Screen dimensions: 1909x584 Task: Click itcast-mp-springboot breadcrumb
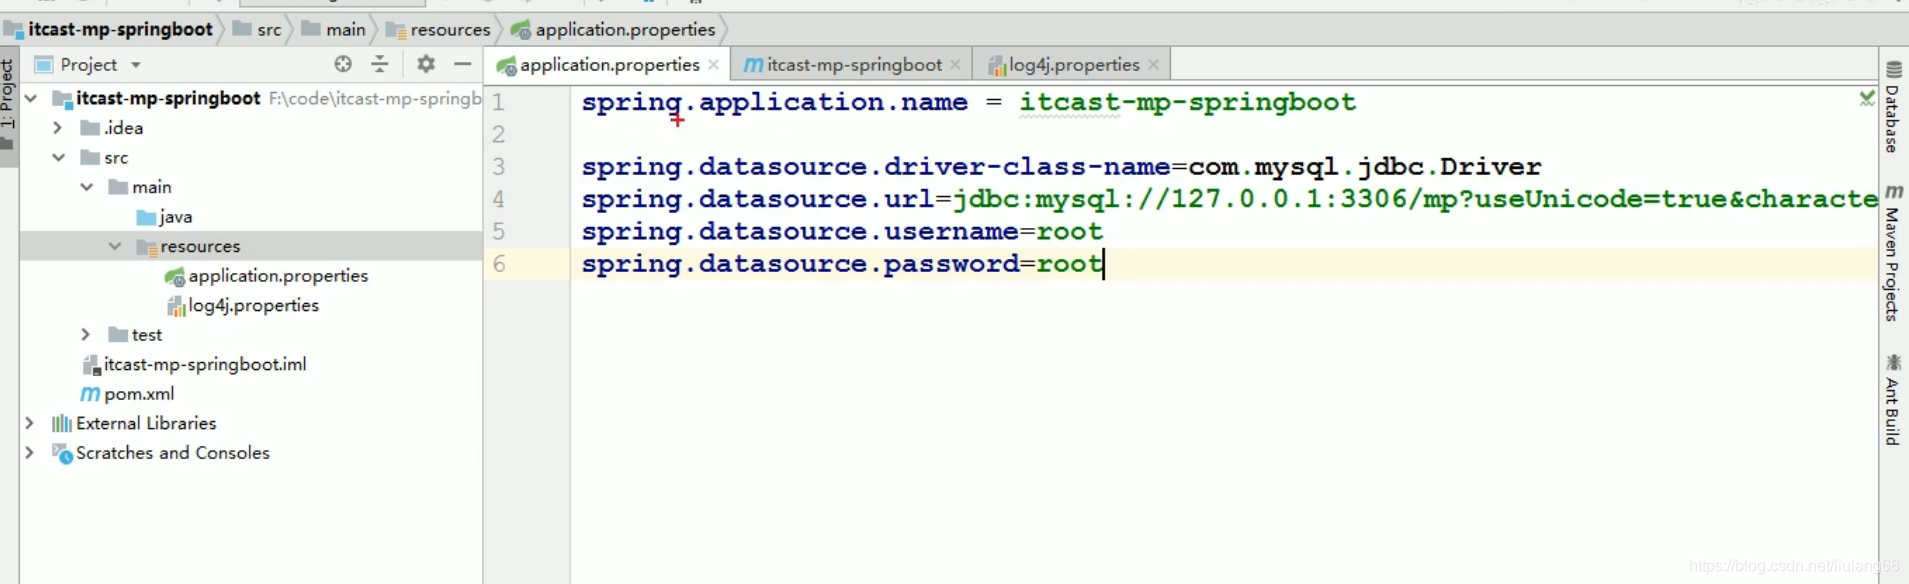point(109,29)
